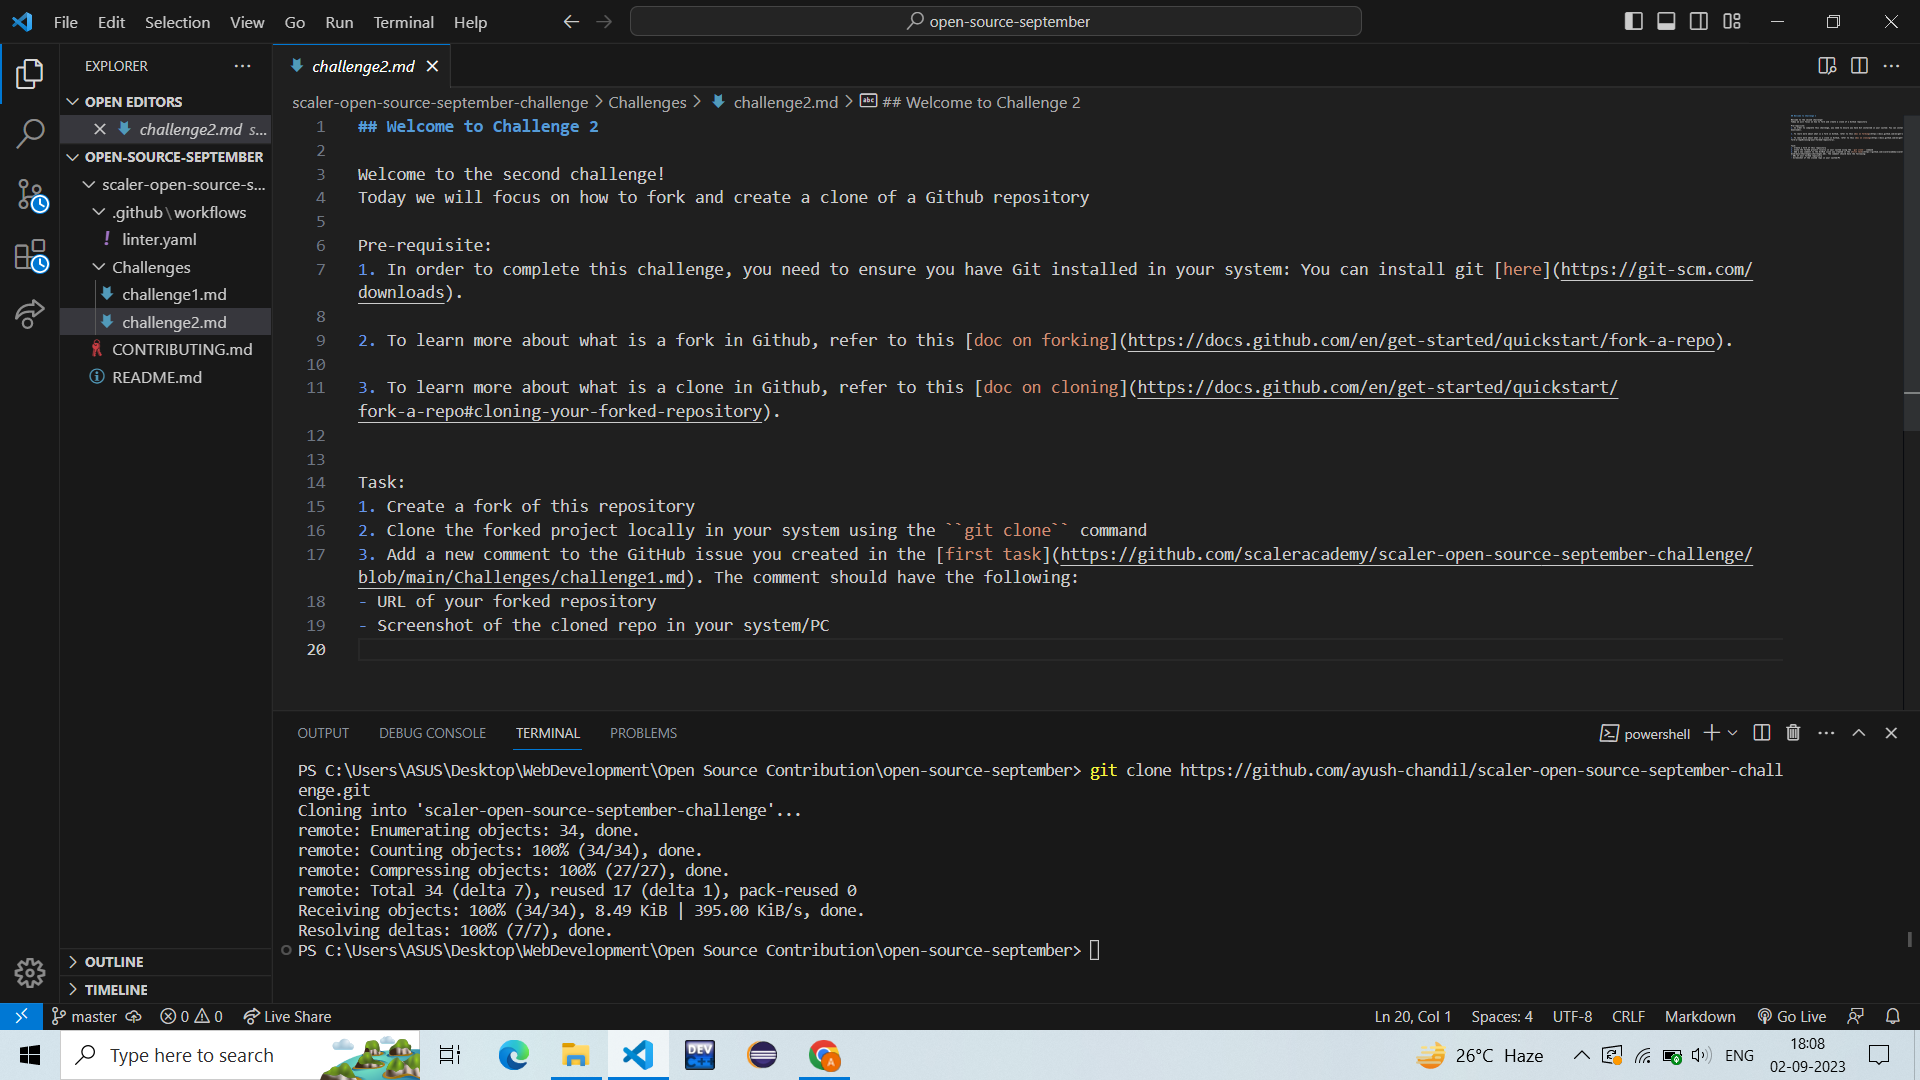Image resolution: width=1920 pixels, height=1080 pixels.
Task: Click the Manage gear icon
Action: coord(30,972)
